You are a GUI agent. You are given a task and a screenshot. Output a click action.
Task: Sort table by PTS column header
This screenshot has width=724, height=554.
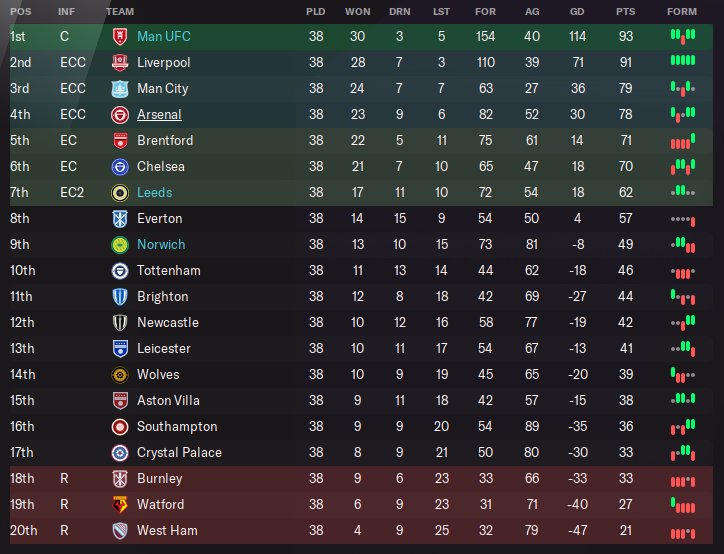coord(628,11)
